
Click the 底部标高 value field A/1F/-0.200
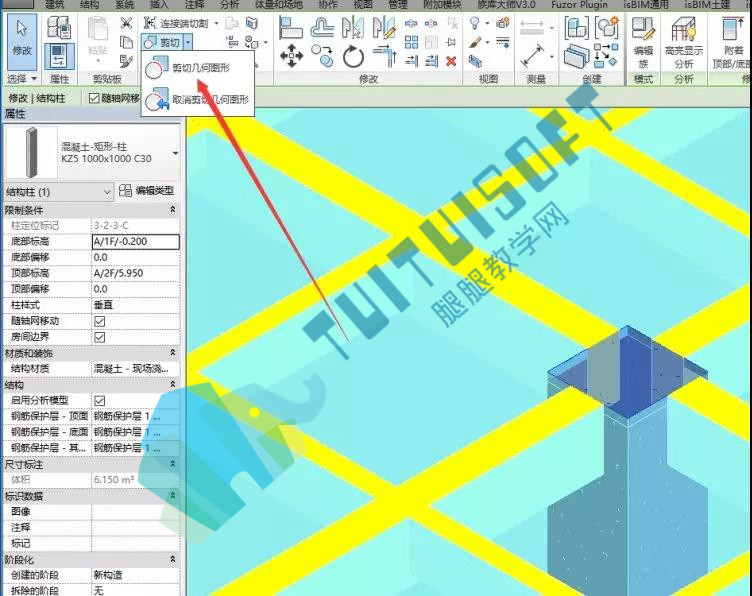pyautogui.click(x=136, y=242)
